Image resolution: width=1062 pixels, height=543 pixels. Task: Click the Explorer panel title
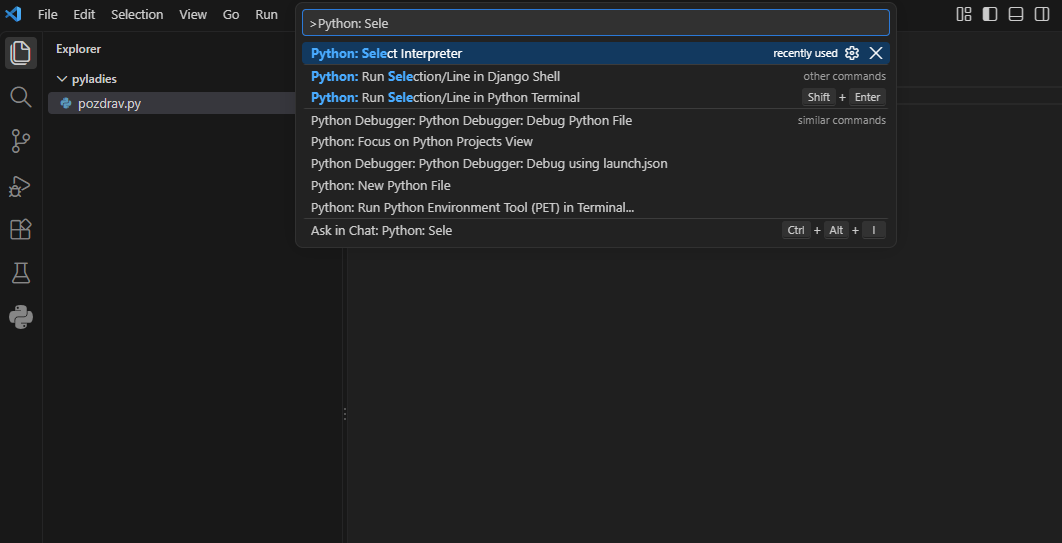click(x=79, y=49)
